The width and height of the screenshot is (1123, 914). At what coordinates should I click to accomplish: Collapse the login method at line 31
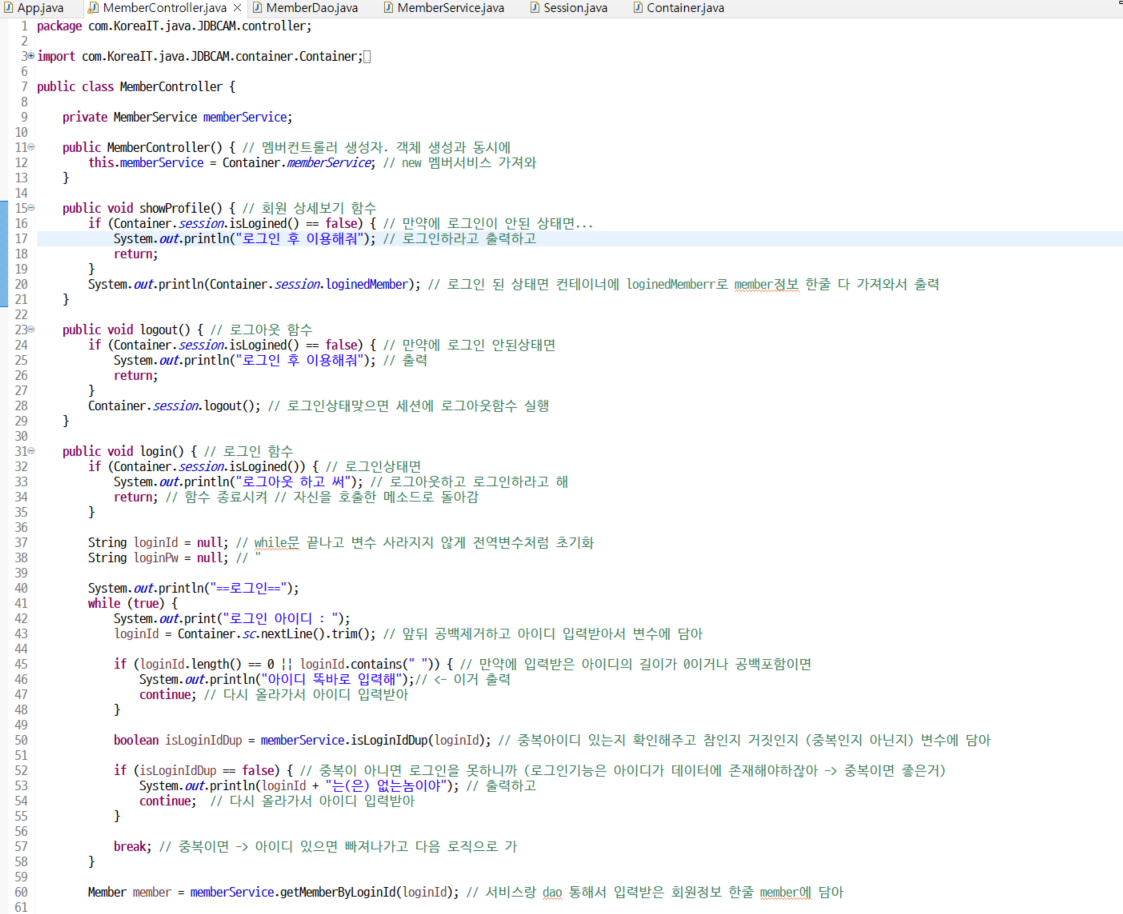[31, 451]
